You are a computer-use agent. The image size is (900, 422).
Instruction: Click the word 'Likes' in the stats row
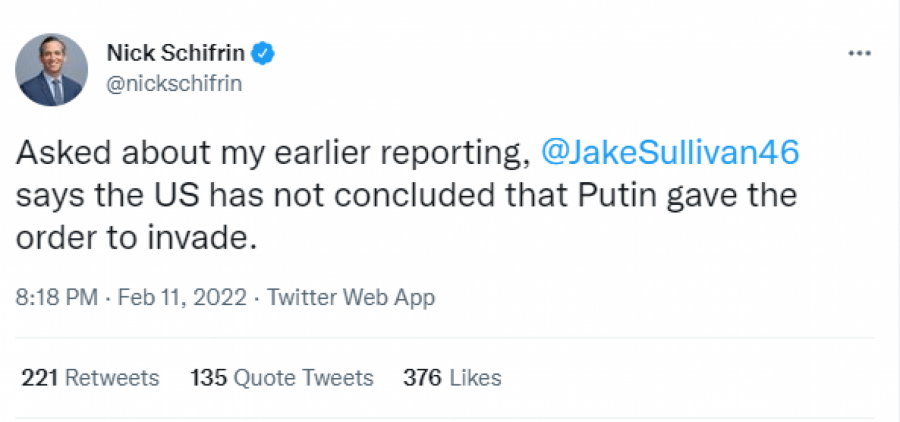point(476,378)
